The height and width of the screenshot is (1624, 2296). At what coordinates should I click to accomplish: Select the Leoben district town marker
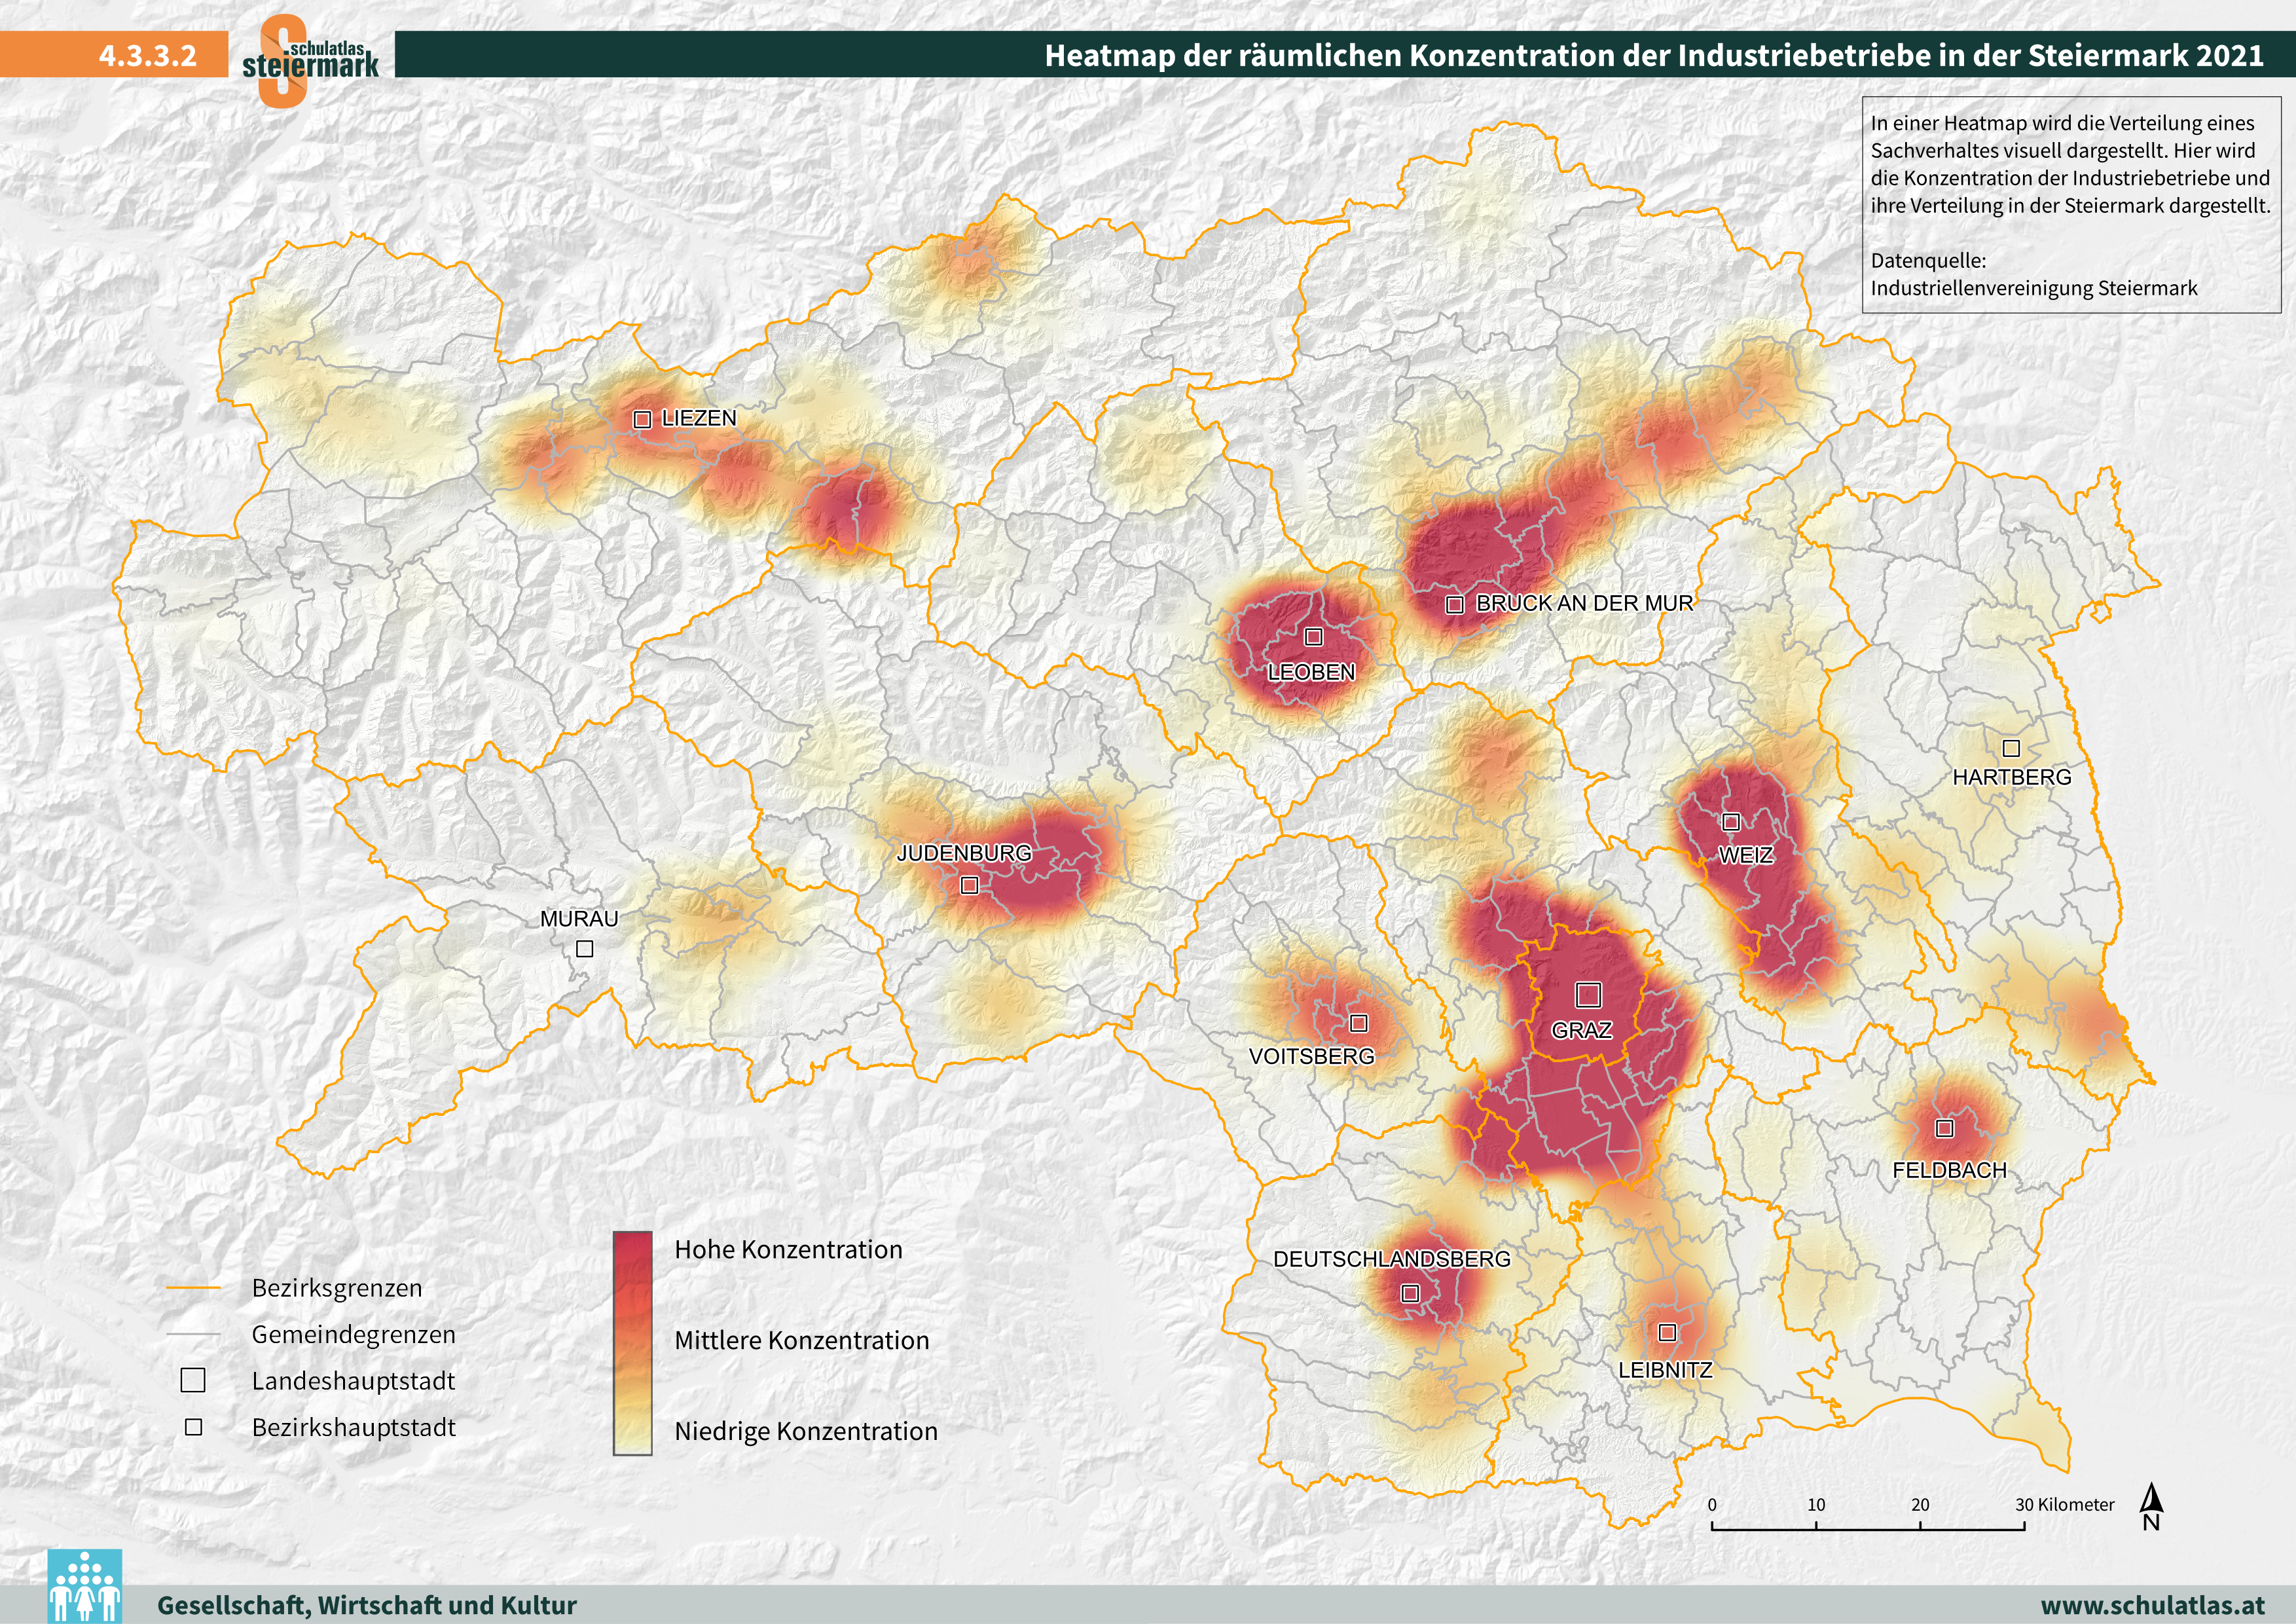tap(1314, 637)
